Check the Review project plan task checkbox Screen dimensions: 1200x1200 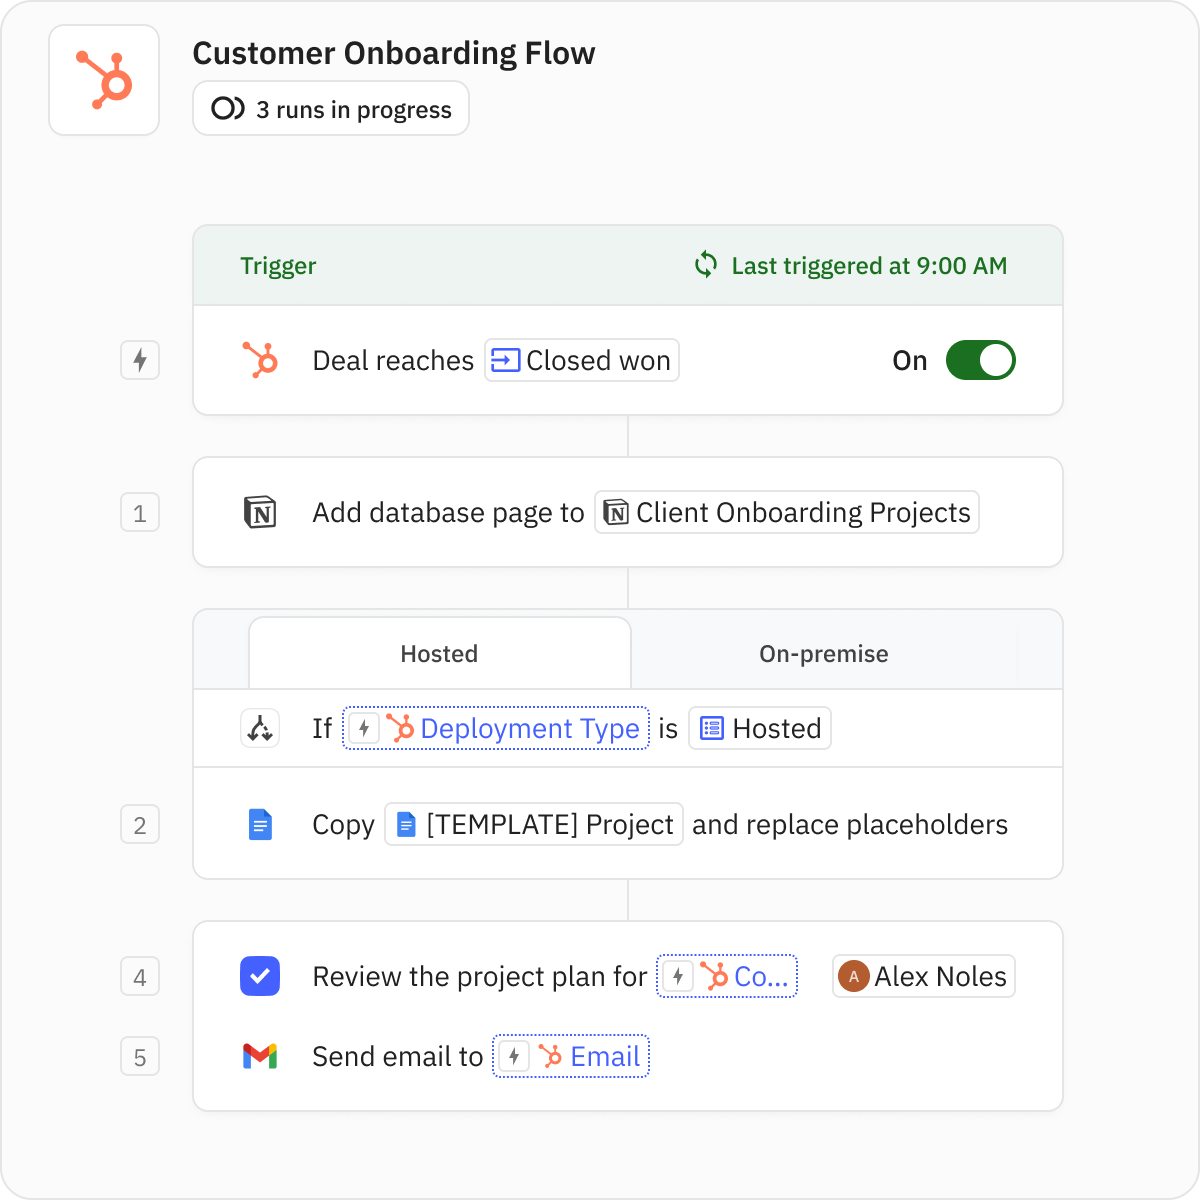click(260, 976)
